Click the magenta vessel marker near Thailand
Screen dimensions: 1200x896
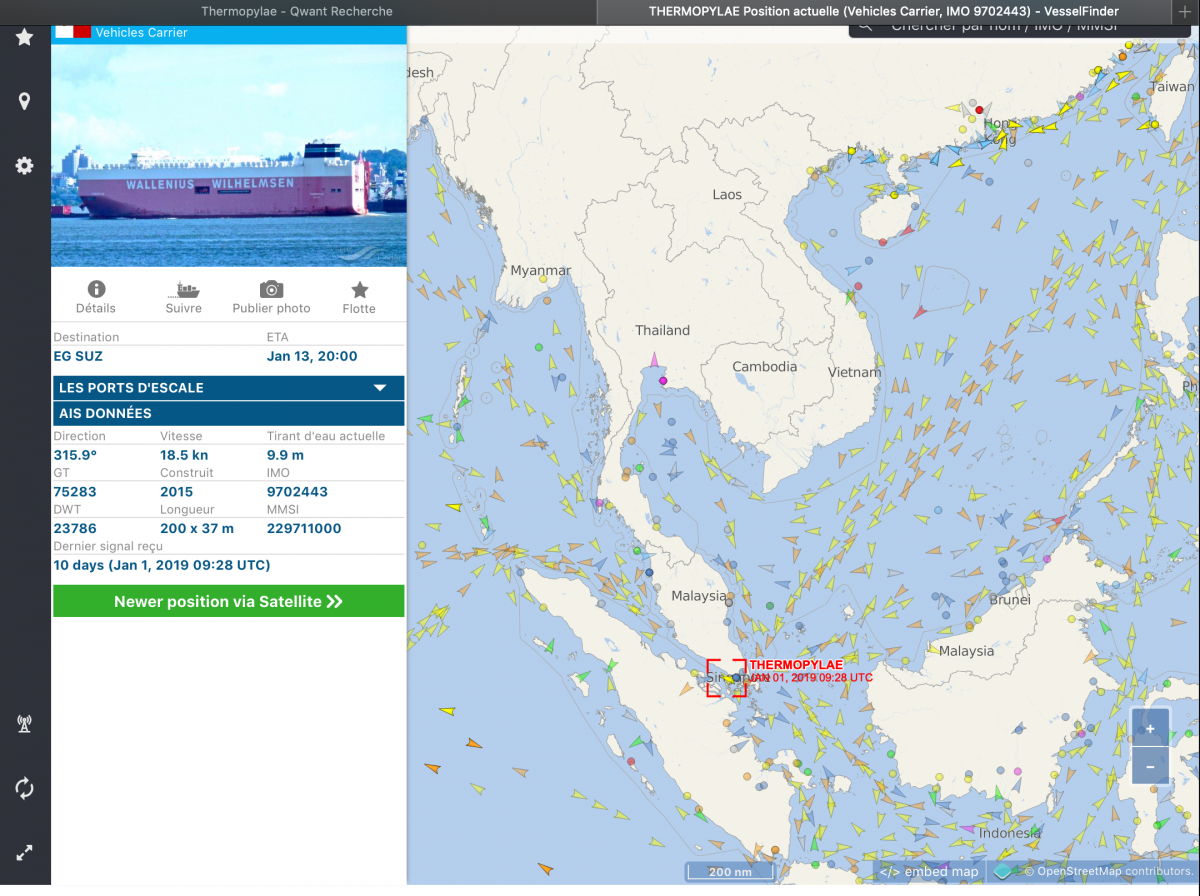662,381
